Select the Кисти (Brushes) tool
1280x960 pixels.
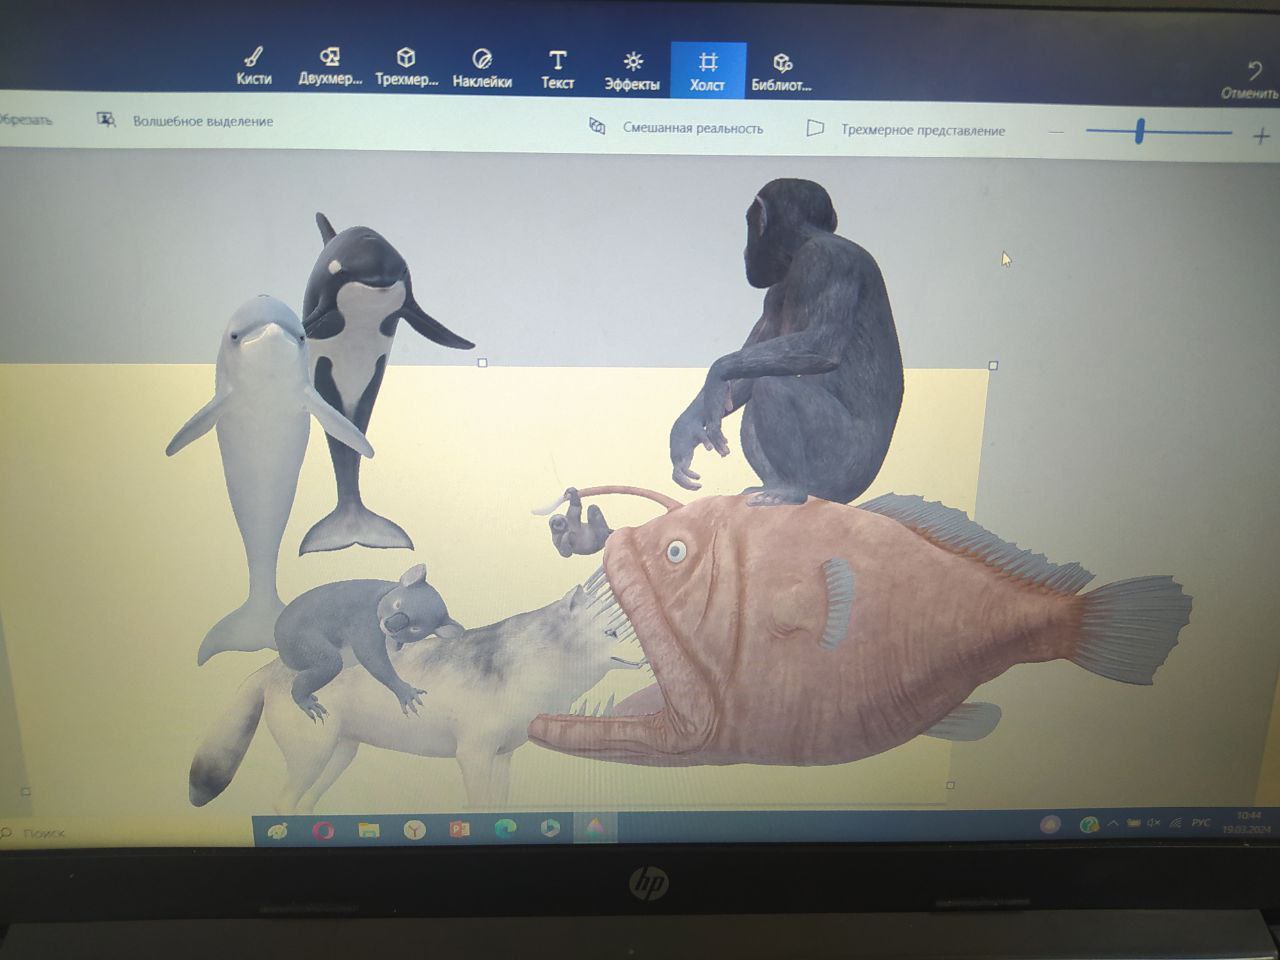click(x=254, y=67)
